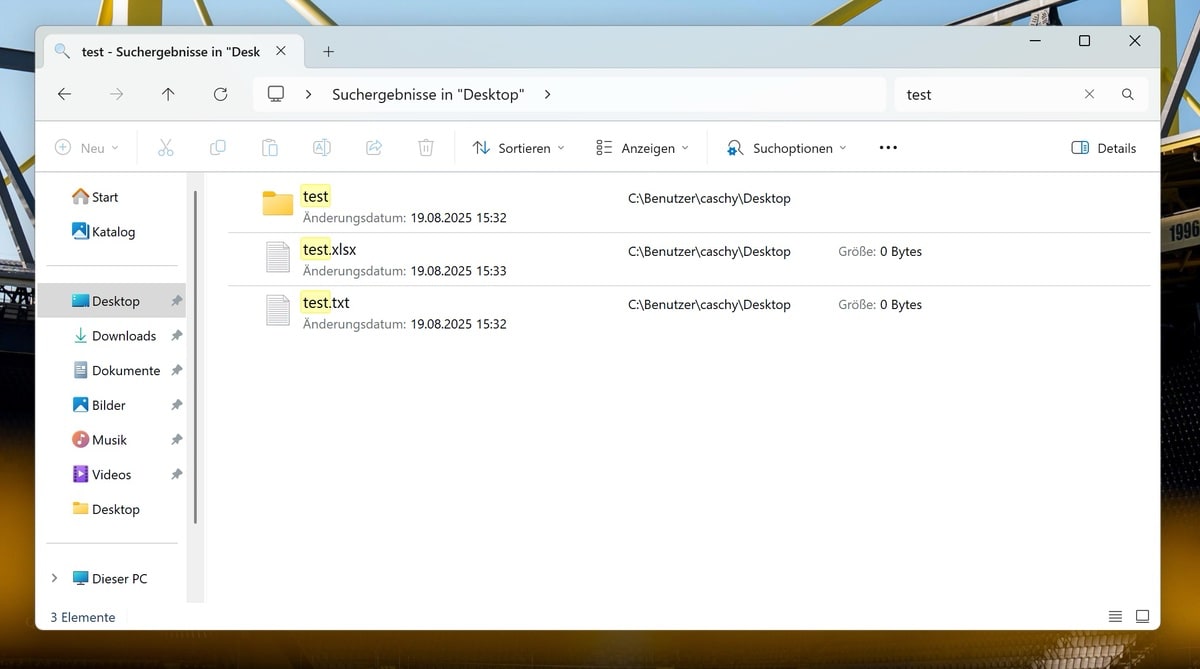
Task: Switch to details list view layout
Action: pos(1115,617)
